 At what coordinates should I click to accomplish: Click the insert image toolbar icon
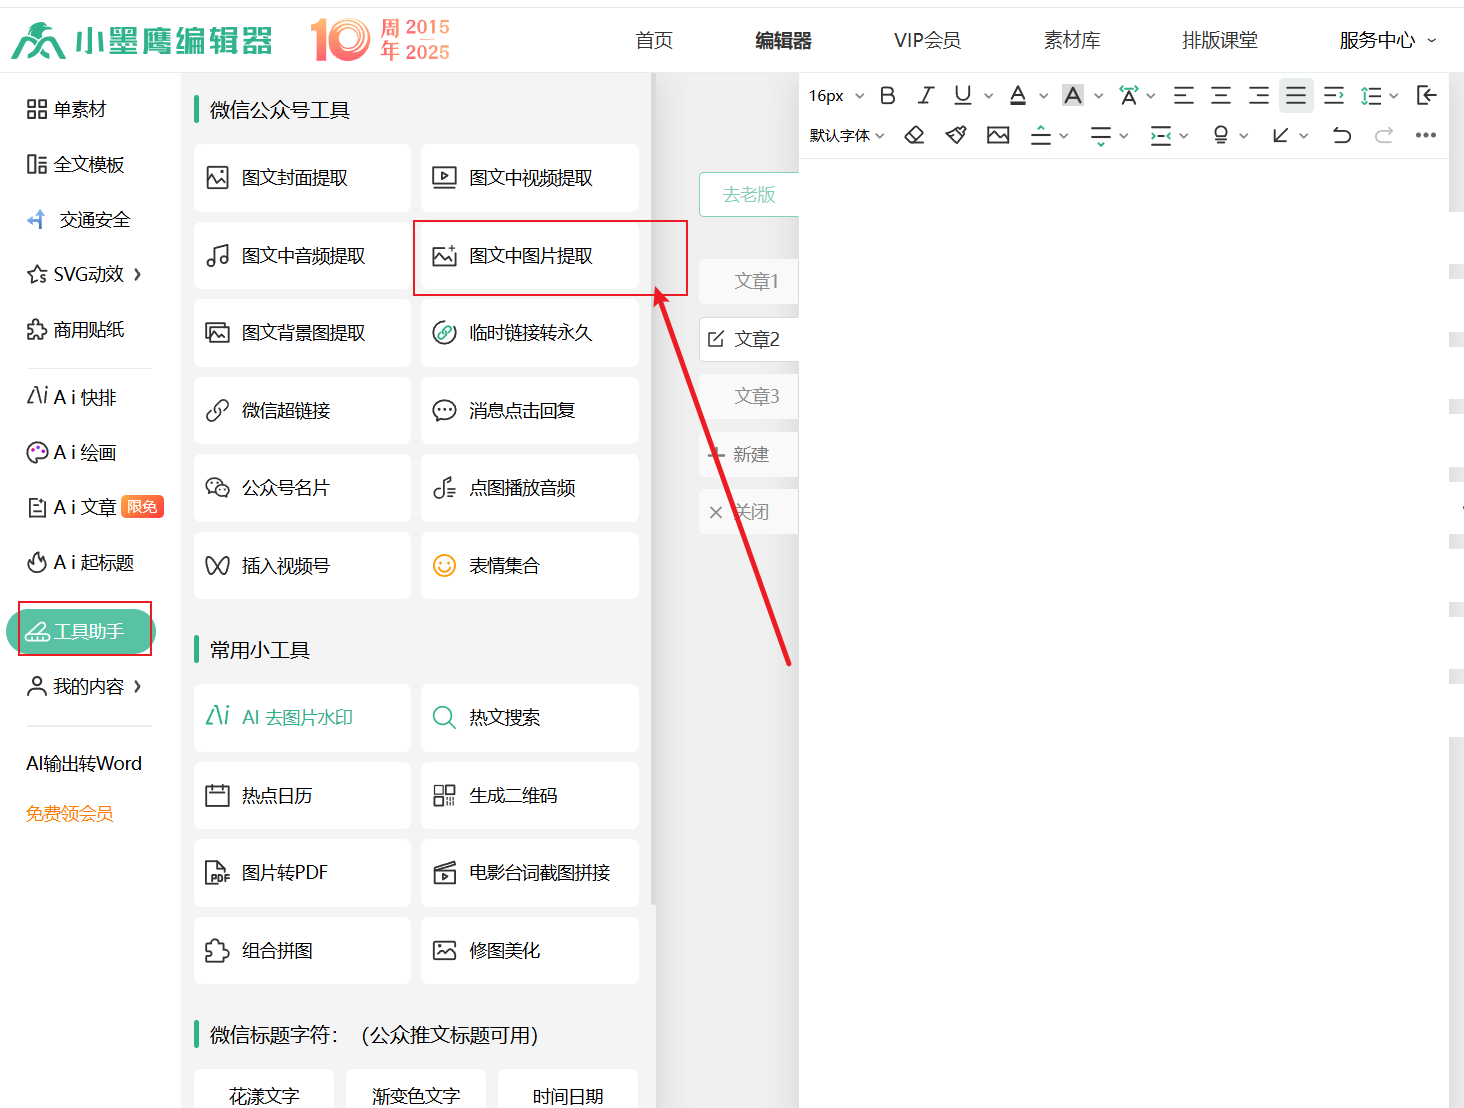pos(997,135)
